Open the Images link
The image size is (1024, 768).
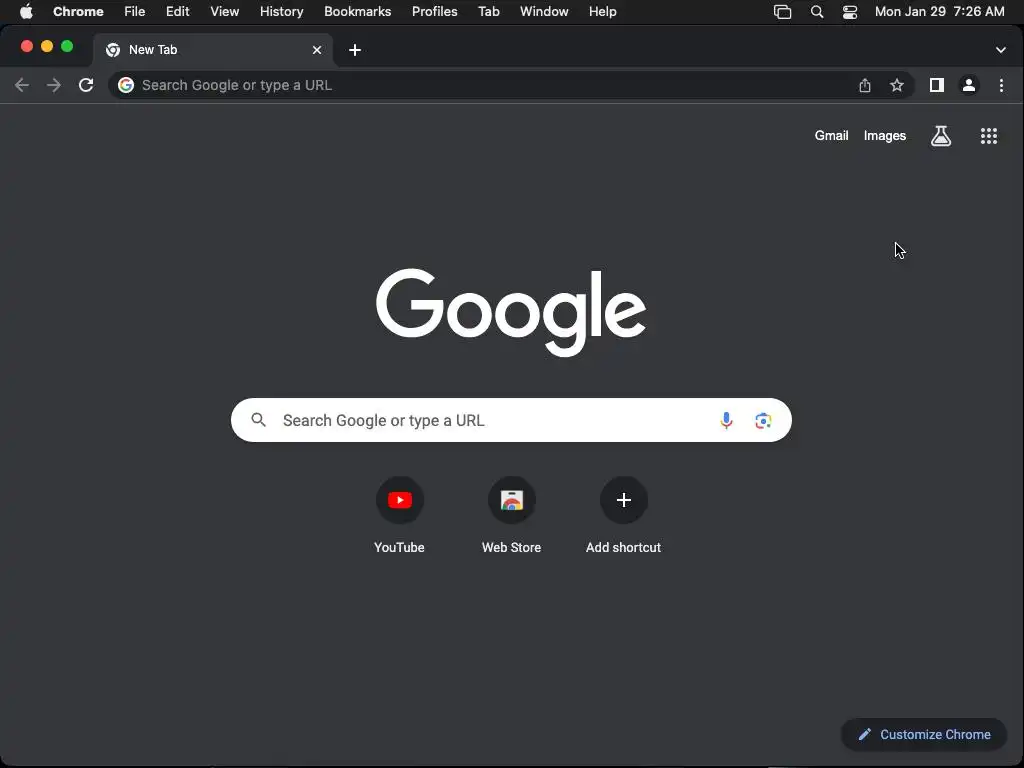(x=885, y=136)
